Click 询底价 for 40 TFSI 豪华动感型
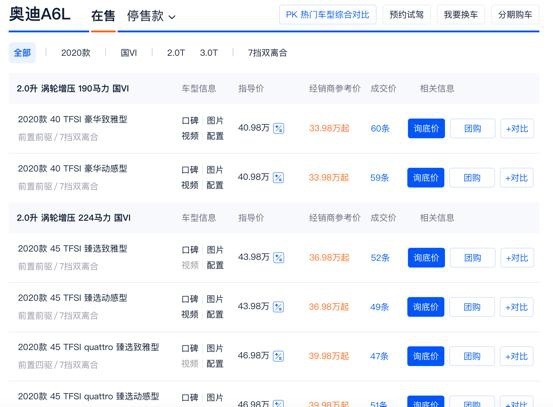Viewport: 553px width, 407px height. (426, 177)
